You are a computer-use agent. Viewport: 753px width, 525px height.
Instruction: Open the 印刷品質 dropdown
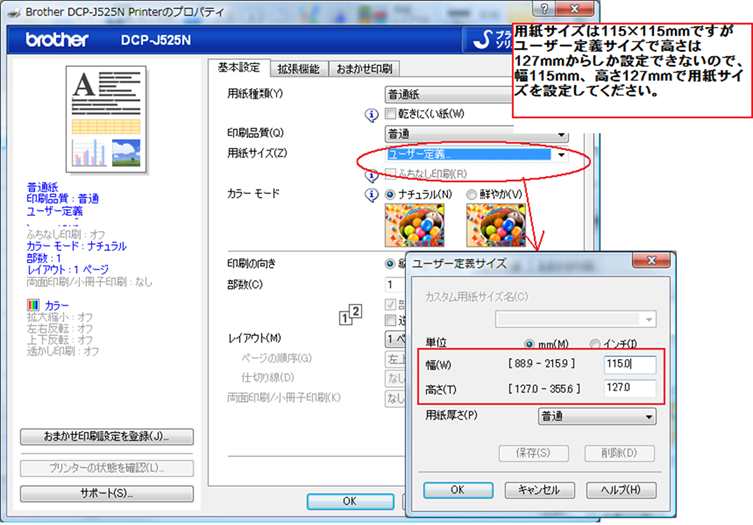(x=477, y=134)
